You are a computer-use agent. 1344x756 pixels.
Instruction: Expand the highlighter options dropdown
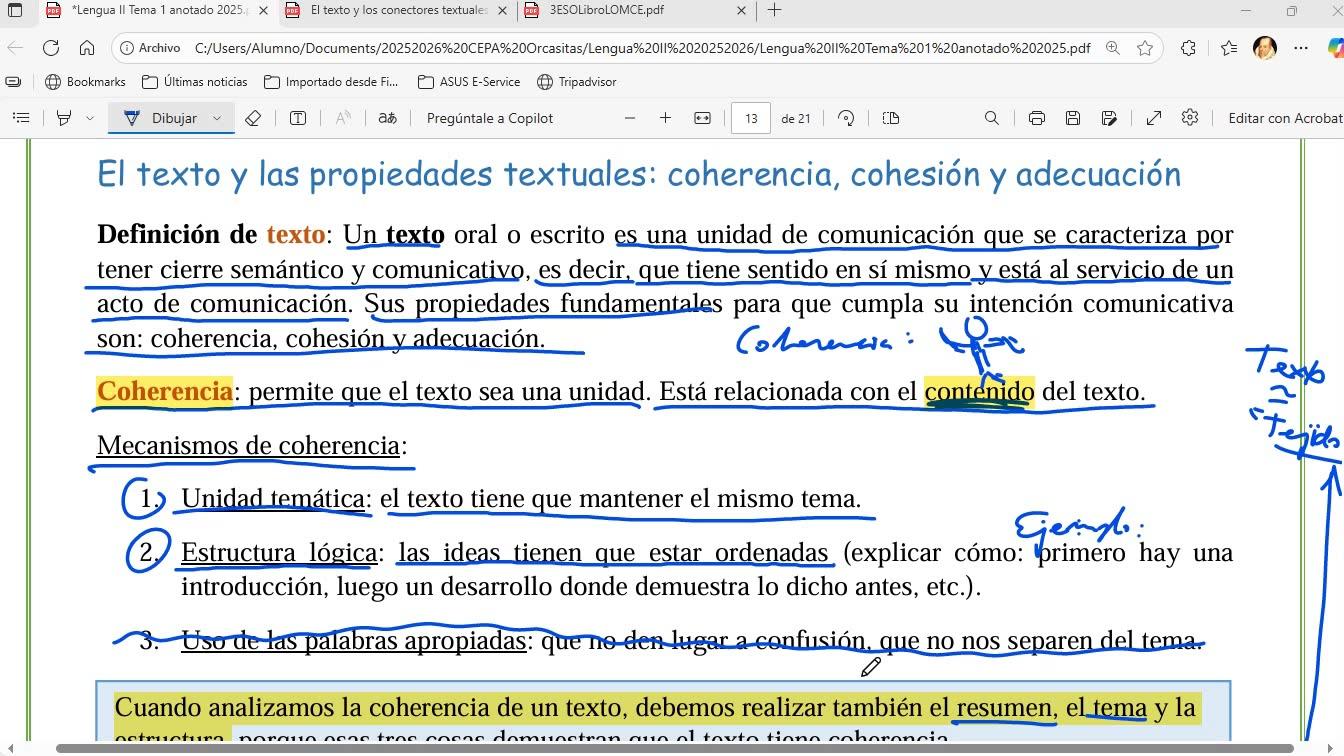coord(90,118)
